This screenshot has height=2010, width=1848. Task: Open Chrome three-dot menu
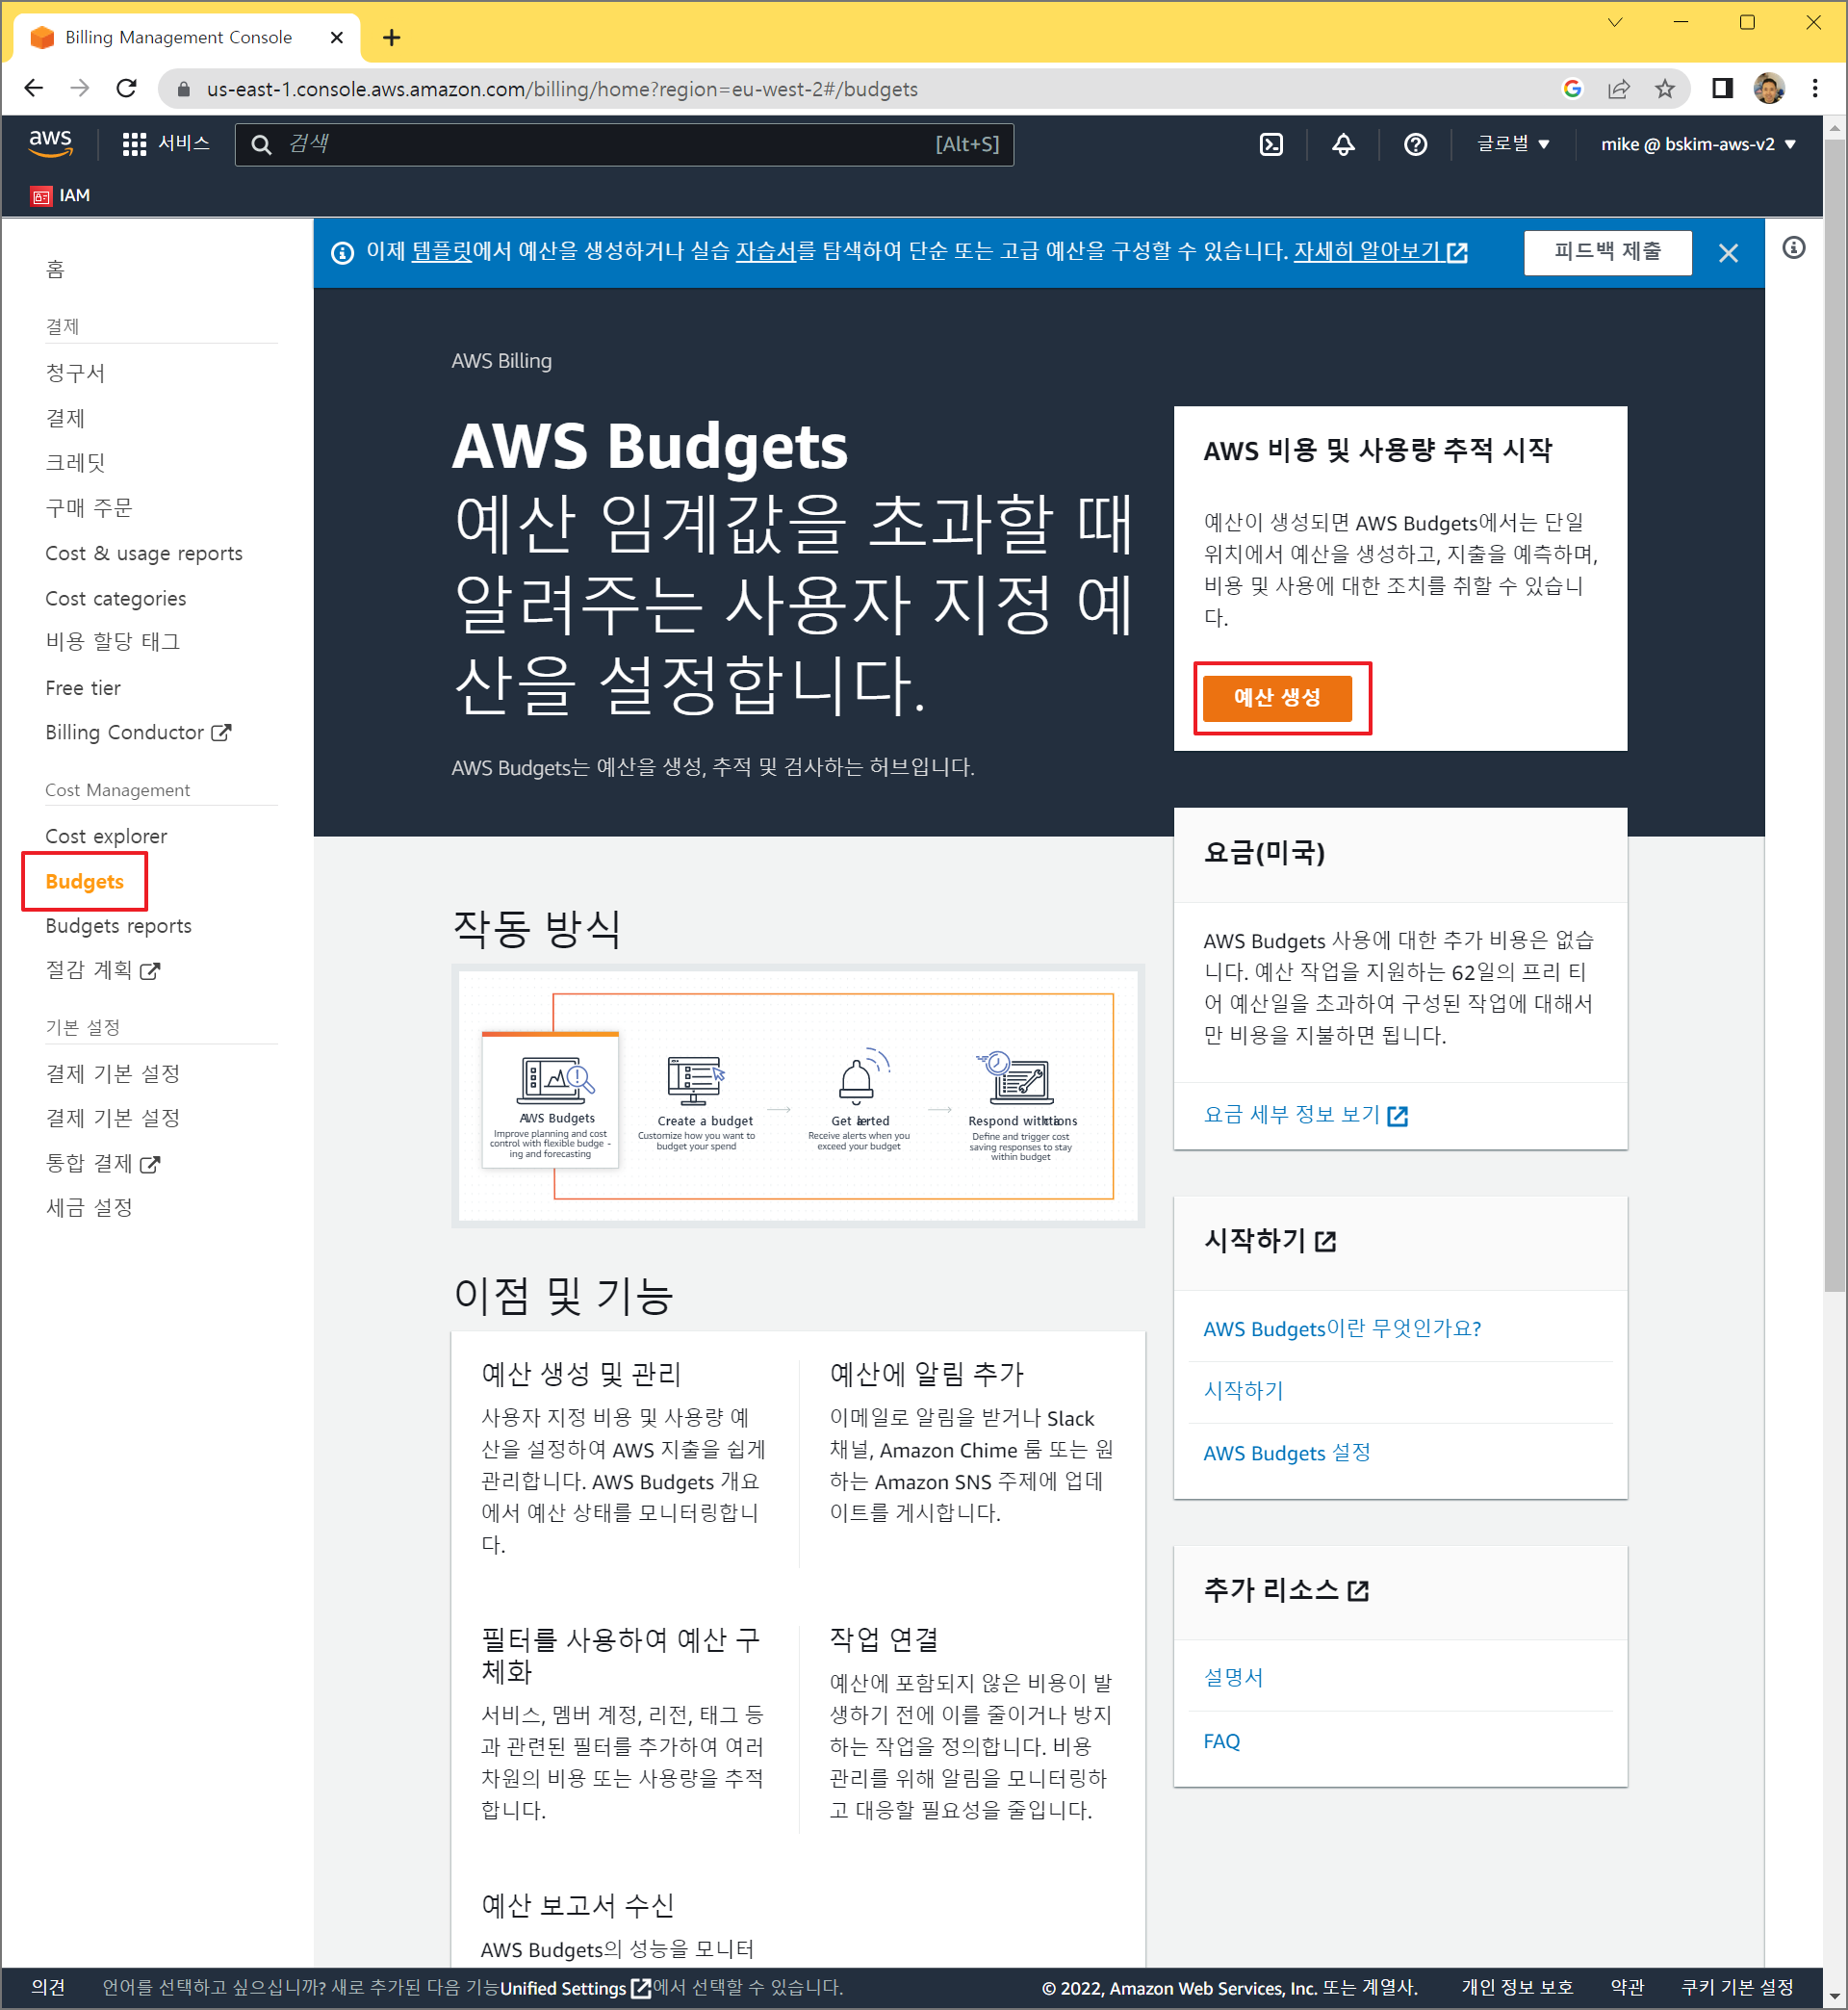coord(1815,89)
